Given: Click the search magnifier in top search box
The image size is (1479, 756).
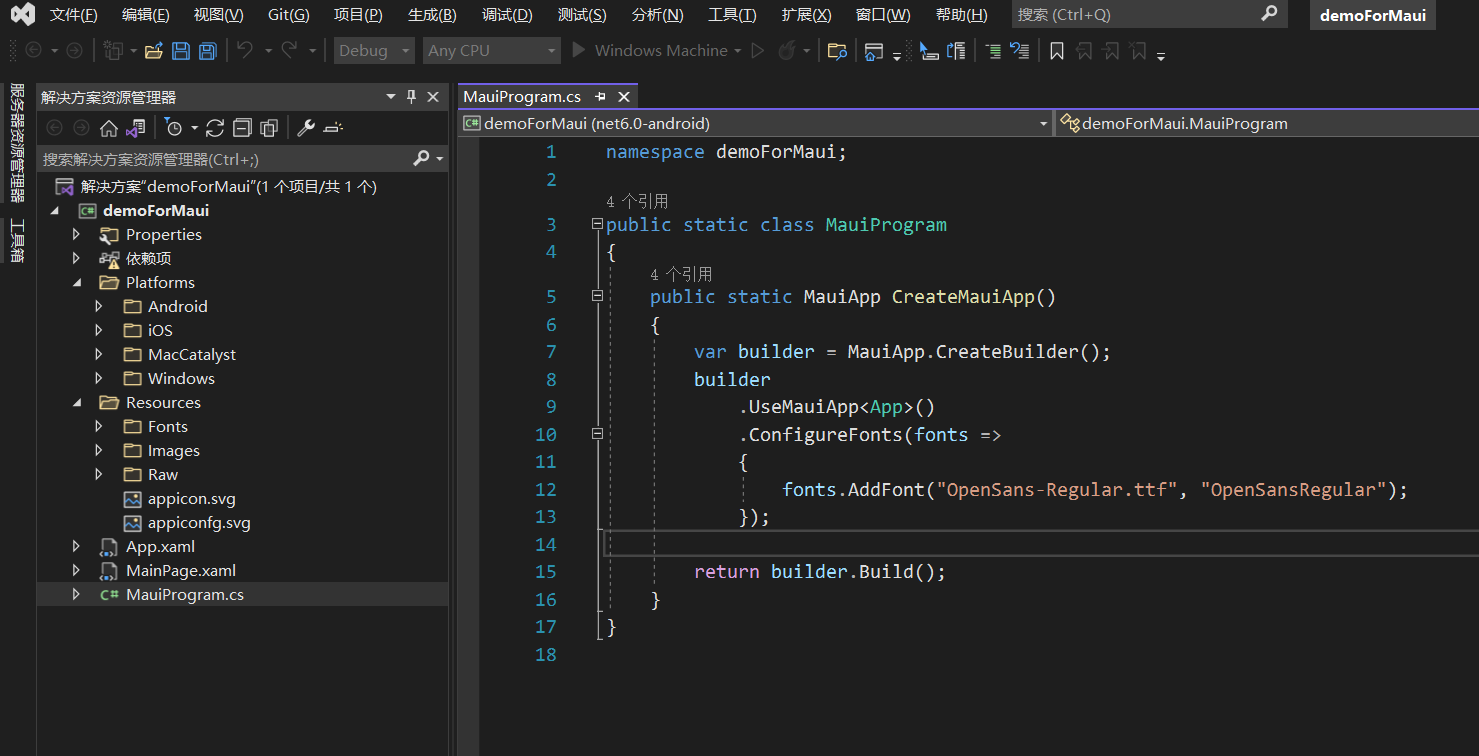Looking at the screenshot, I should (1269, 14).
